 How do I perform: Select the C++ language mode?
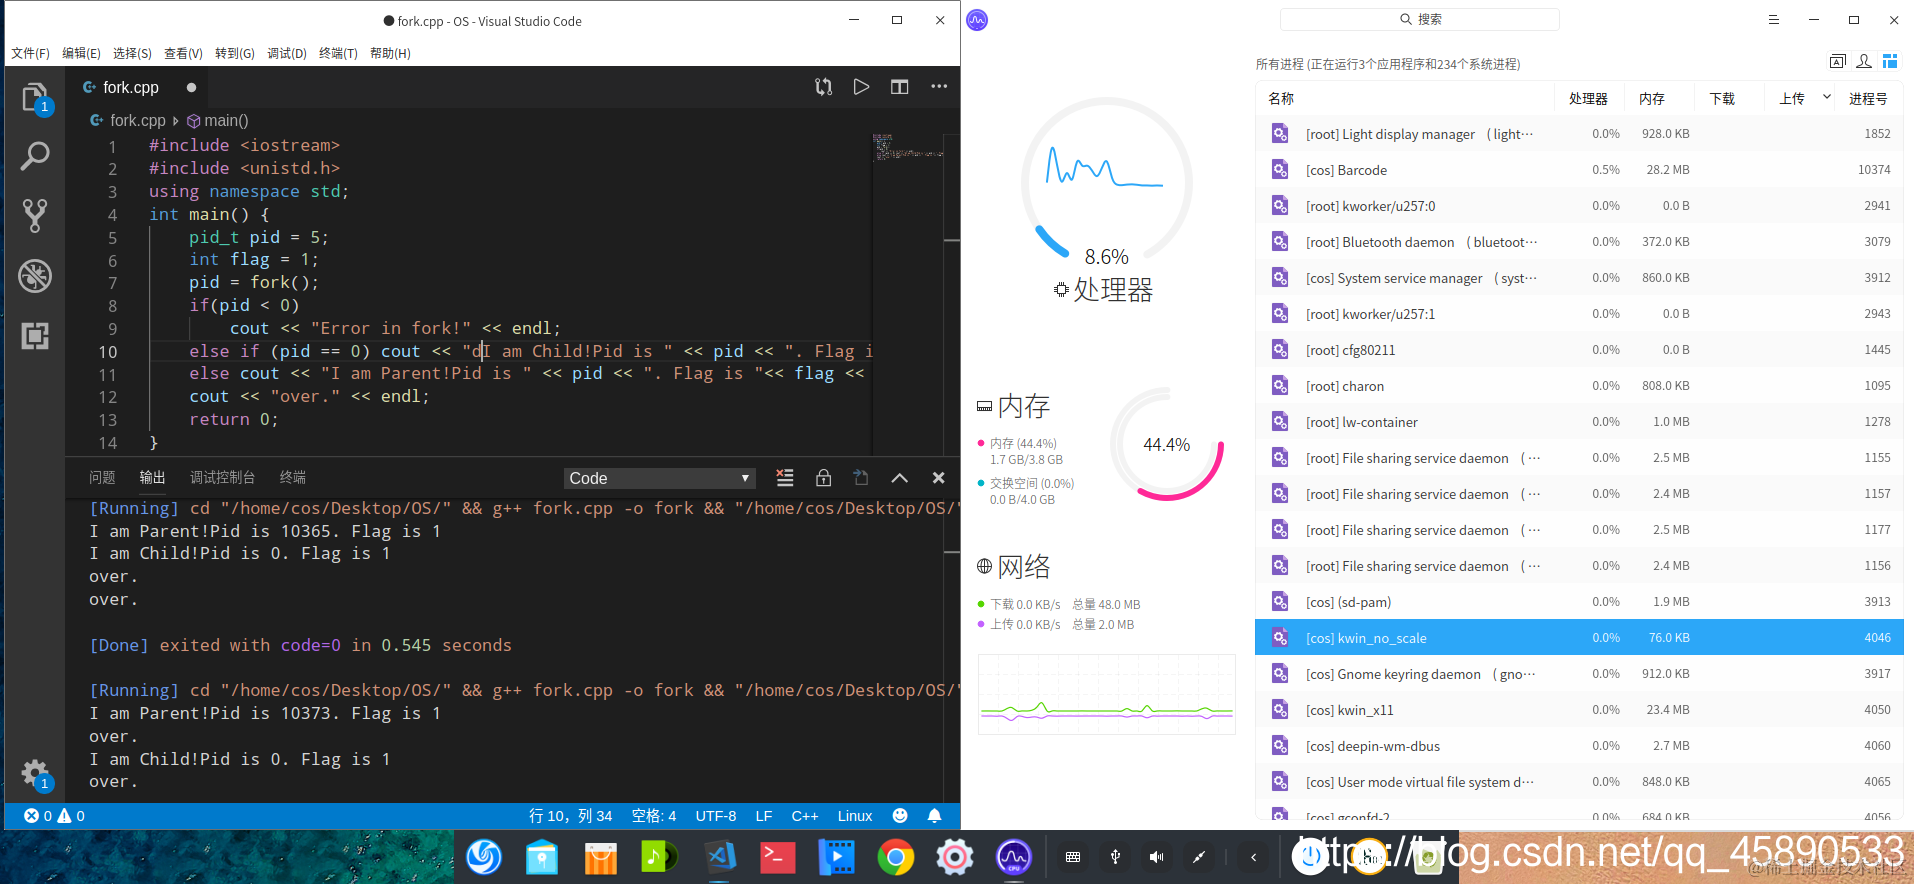point(805,816)
